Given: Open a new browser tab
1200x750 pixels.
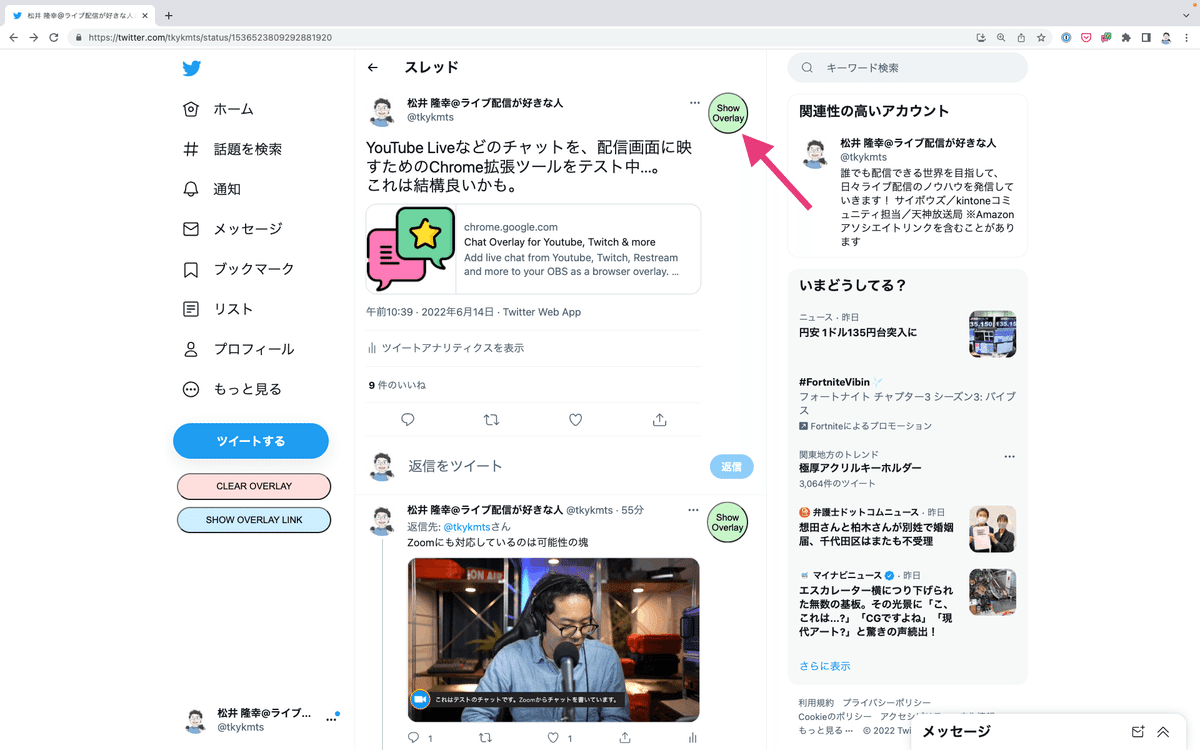Looking at the screenshot, I should tap(168, 15).
